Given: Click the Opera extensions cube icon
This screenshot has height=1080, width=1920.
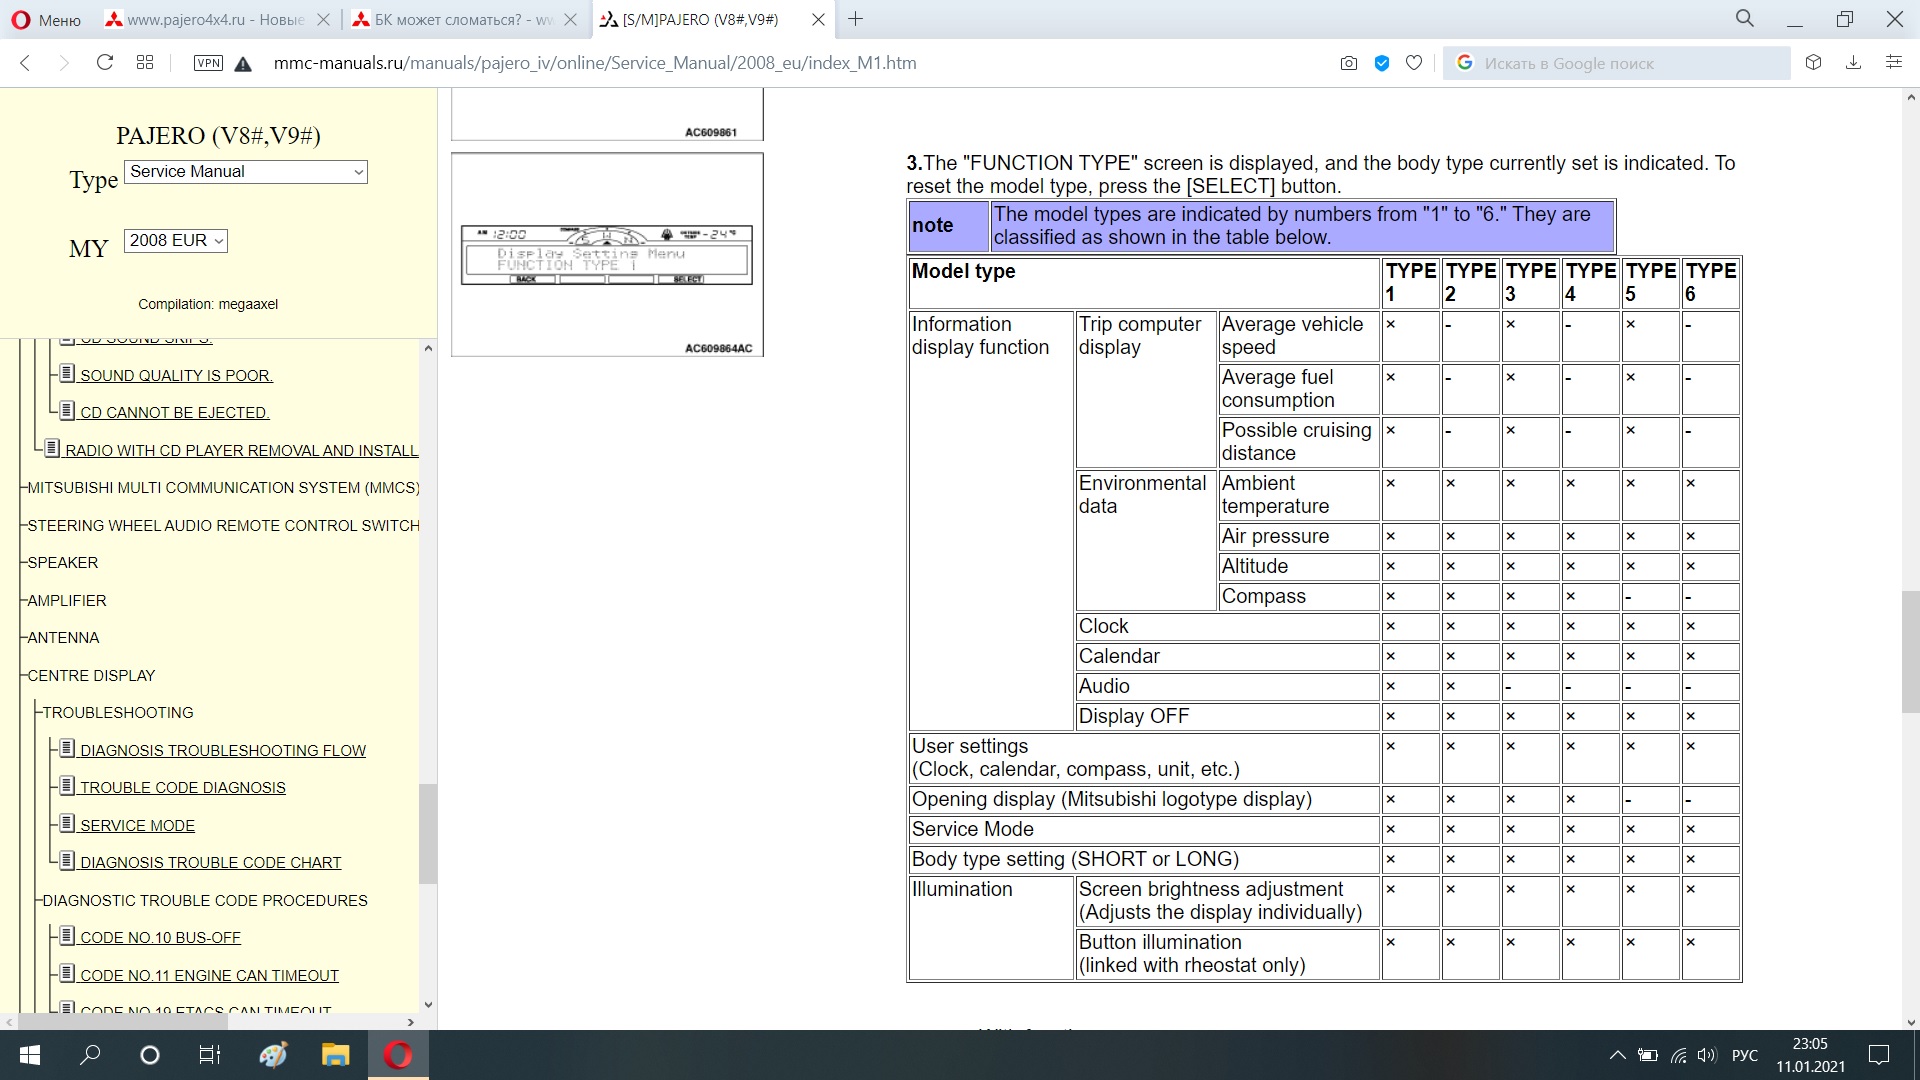Looking at the screenshot, I should pos(1813,63).
